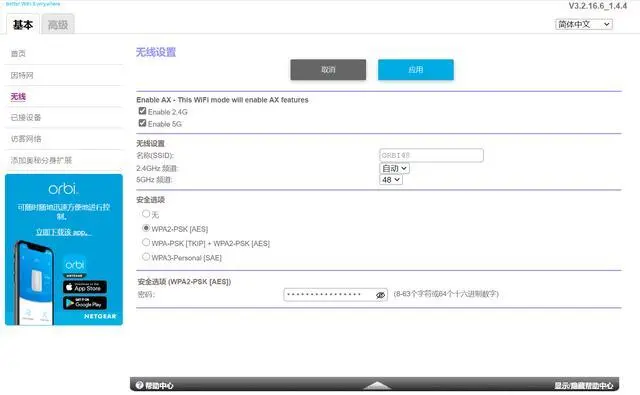The image size is (640, 395).
Task: Expand help panel with up arrow
Action: pyautogui.click(x=377, y=385)
